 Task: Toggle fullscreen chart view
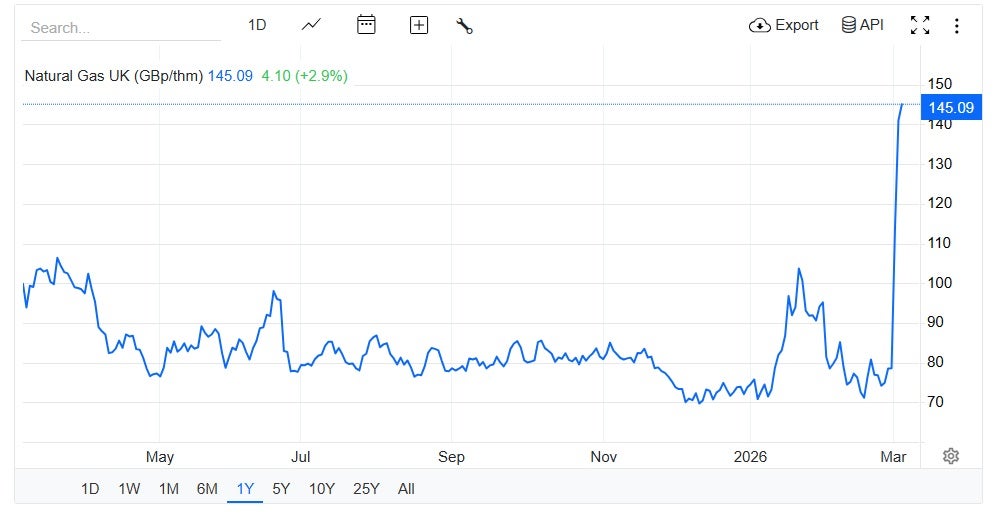coord(920,25)
